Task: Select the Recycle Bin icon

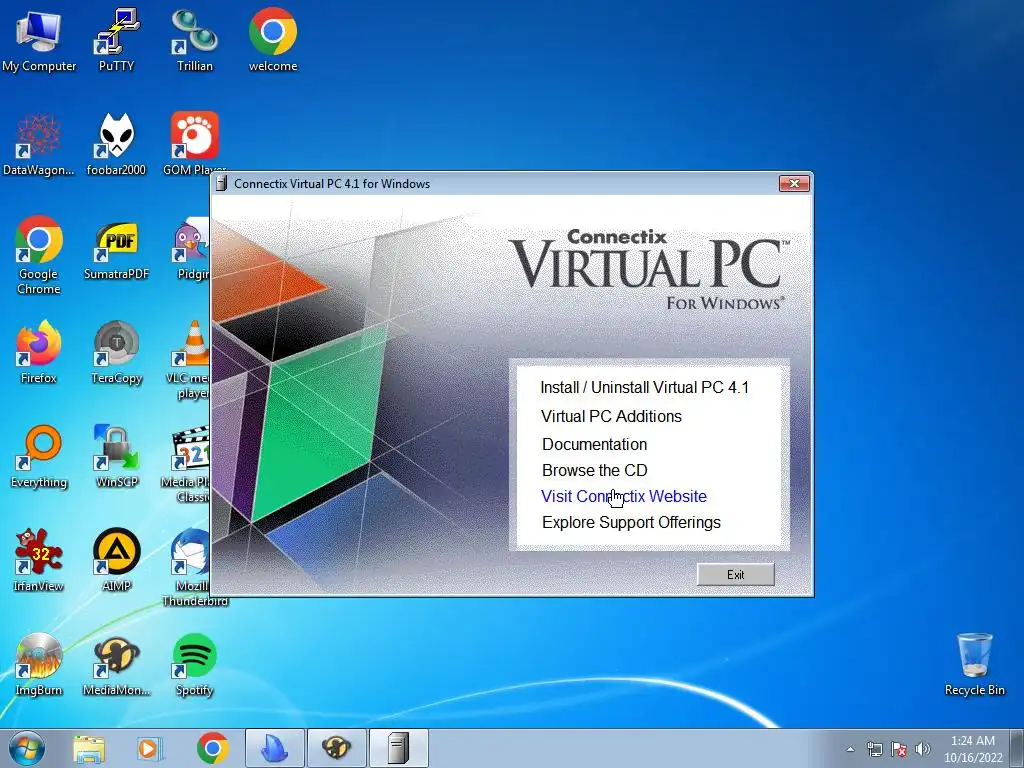Action: pos(974,664)
